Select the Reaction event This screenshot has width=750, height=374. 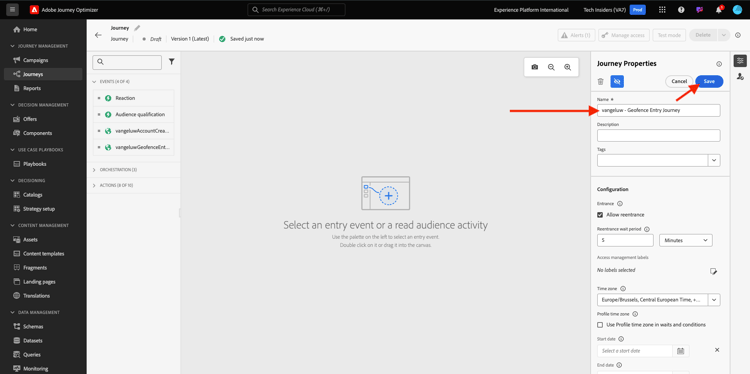point(133,98)
